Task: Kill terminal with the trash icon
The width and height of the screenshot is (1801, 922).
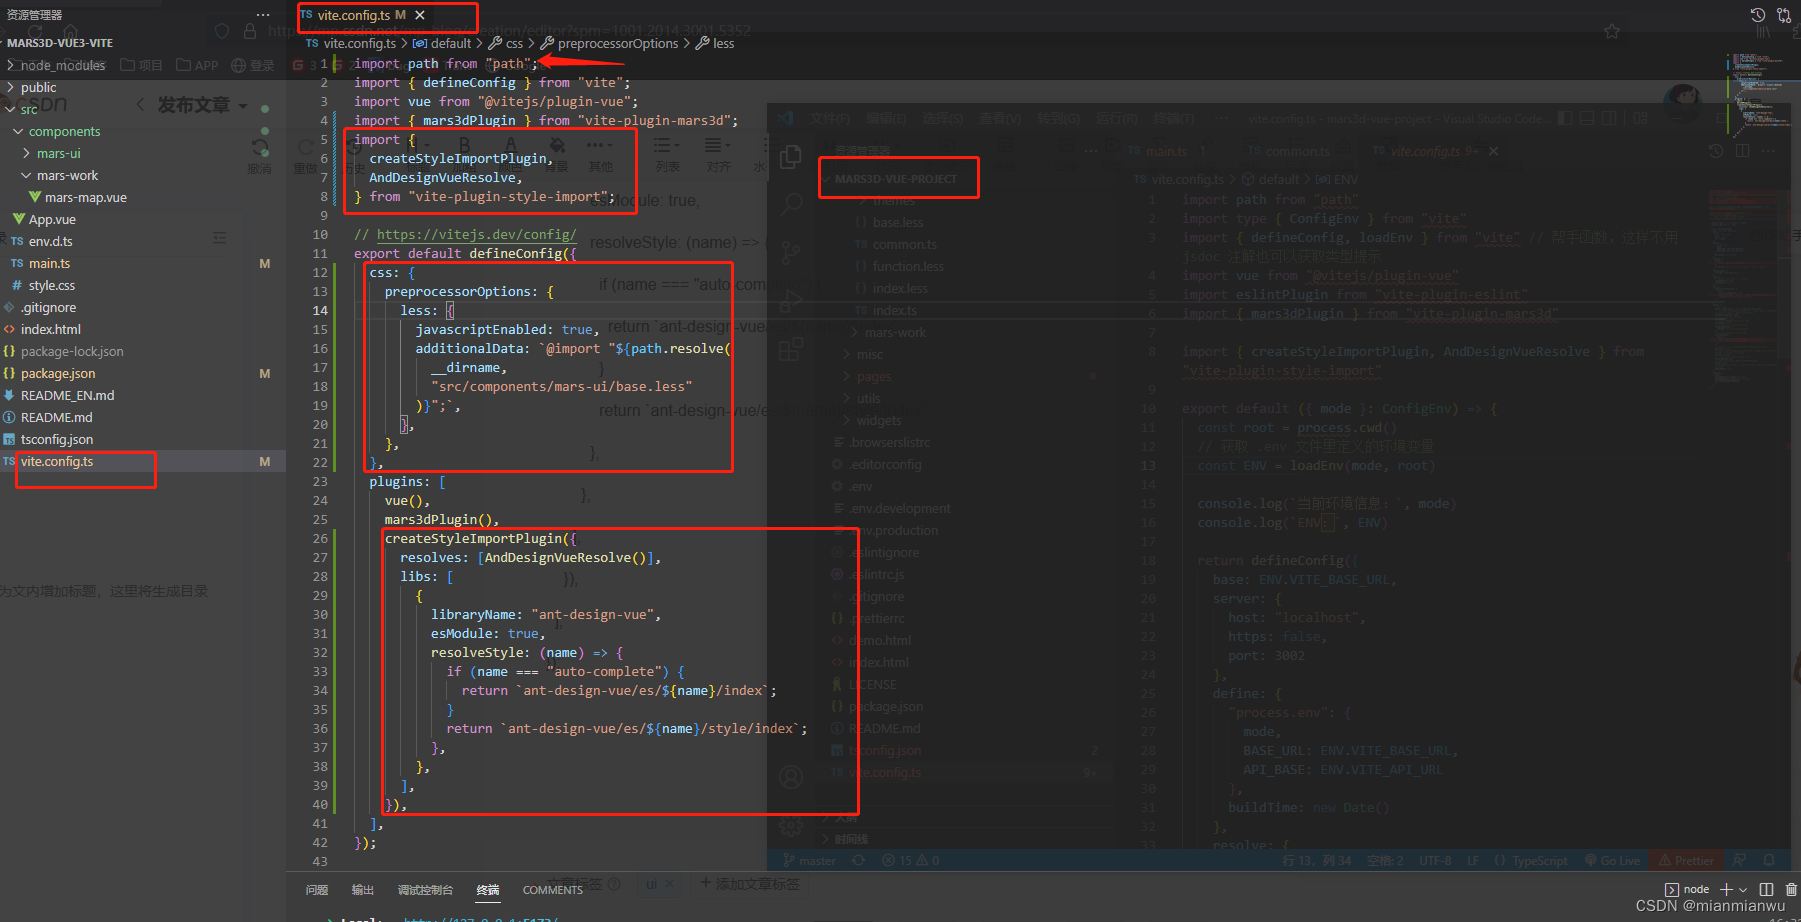Action: (x=1791, y=889)
